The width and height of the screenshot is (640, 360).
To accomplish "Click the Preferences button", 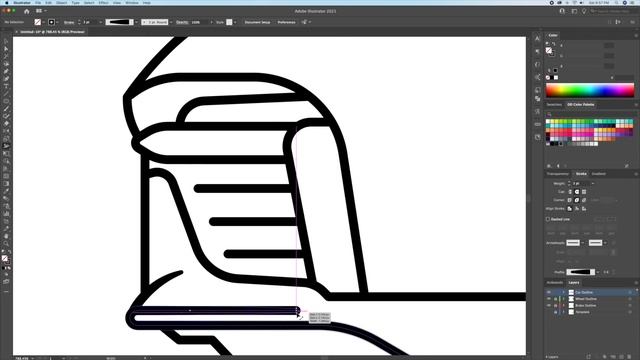I will pos(287,22).
